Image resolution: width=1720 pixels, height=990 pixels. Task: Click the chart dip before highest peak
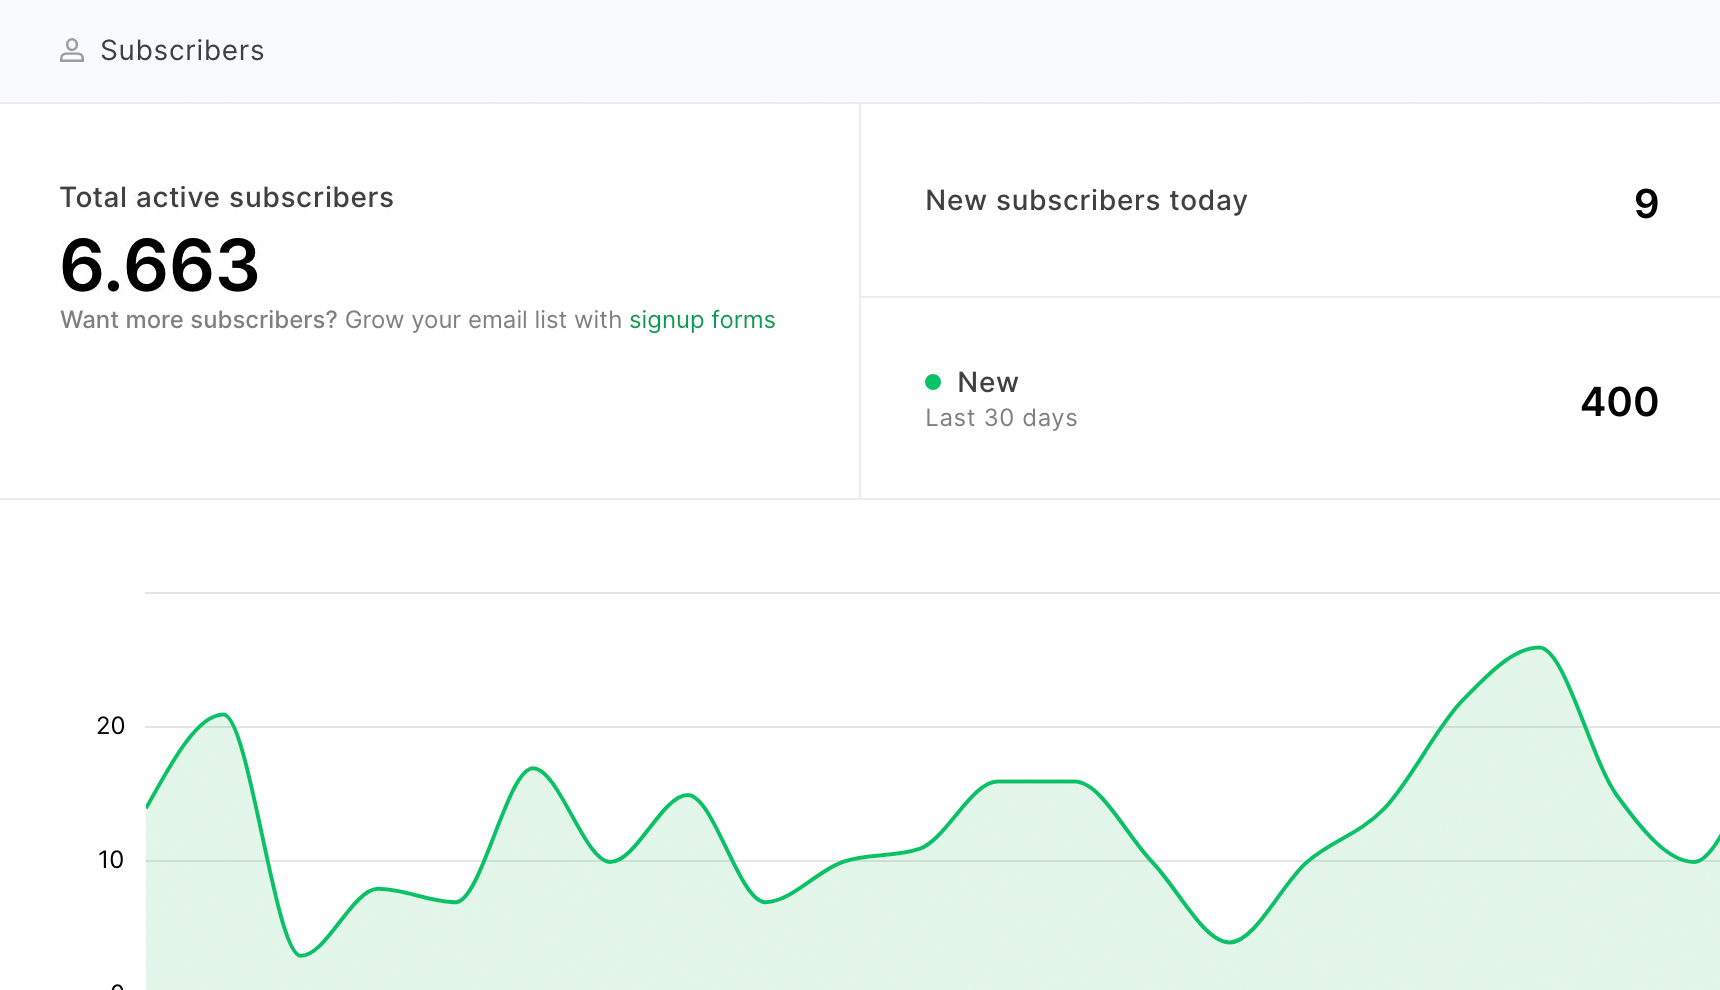click(x=1229, y=941)
